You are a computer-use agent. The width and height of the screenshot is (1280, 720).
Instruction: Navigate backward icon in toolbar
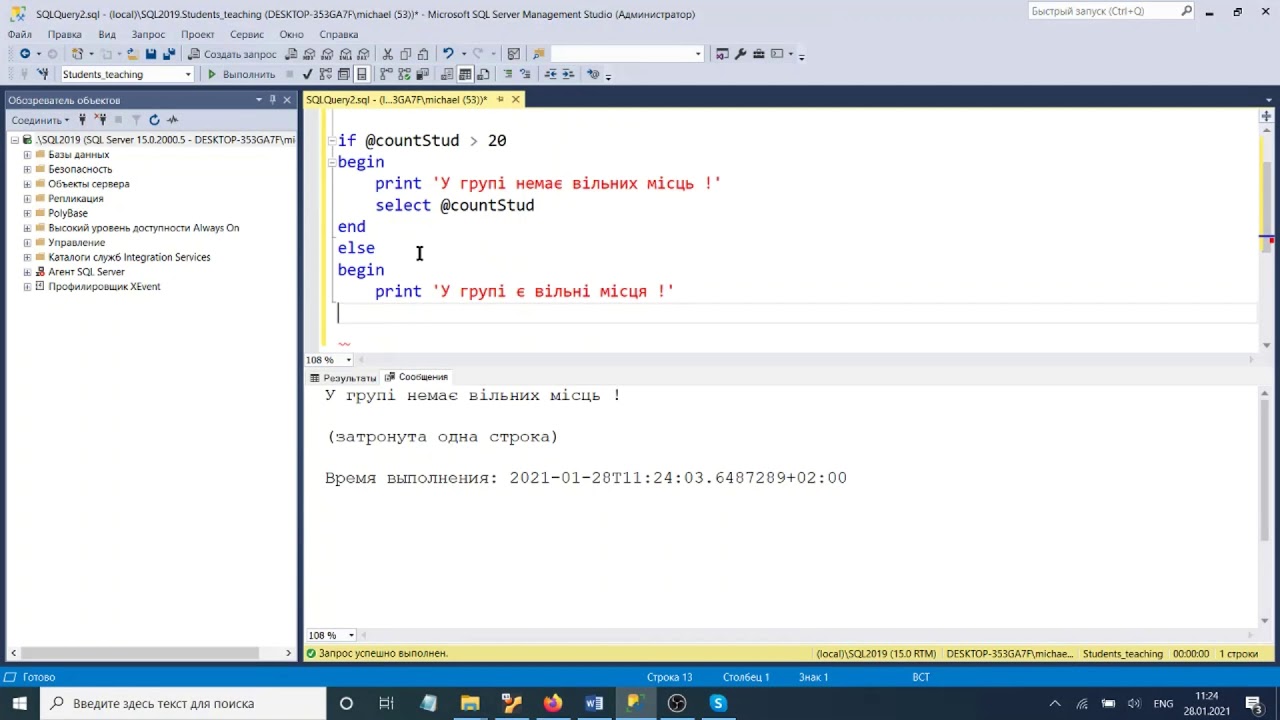pos(25,54)
